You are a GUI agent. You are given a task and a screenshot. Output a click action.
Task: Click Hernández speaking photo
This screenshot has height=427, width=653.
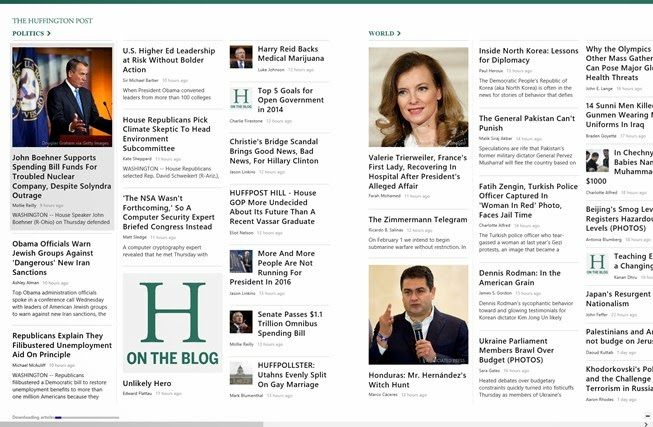click(x=419, y=315)
